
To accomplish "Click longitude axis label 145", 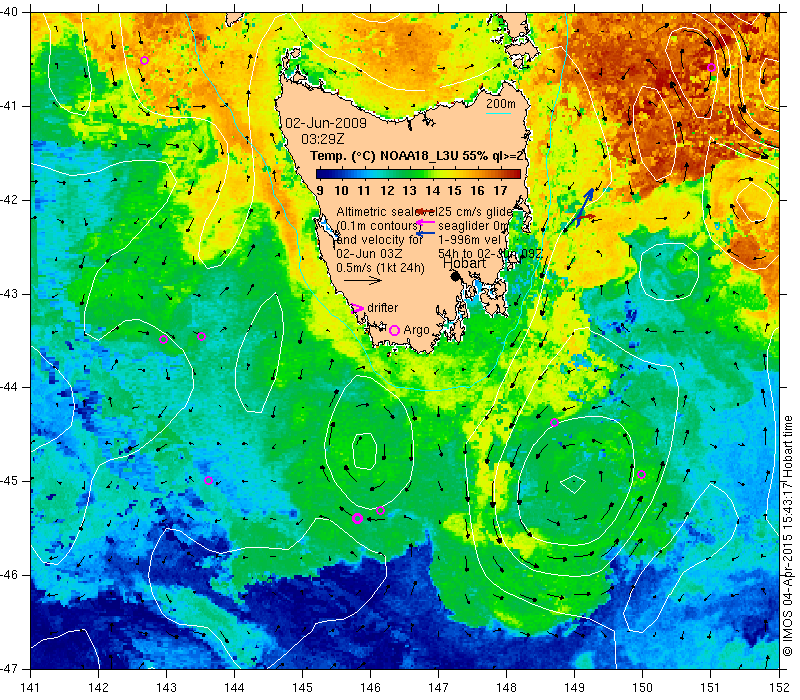I will coord(303,688).
